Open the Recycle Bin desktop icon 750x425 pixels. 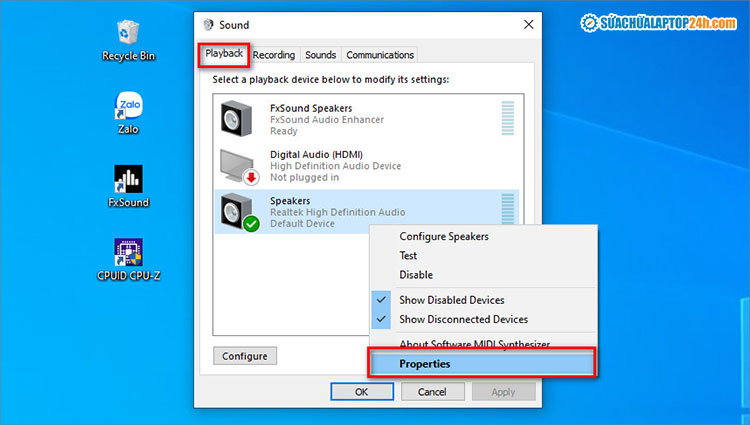pyautogui.click(x=127, y=35)
